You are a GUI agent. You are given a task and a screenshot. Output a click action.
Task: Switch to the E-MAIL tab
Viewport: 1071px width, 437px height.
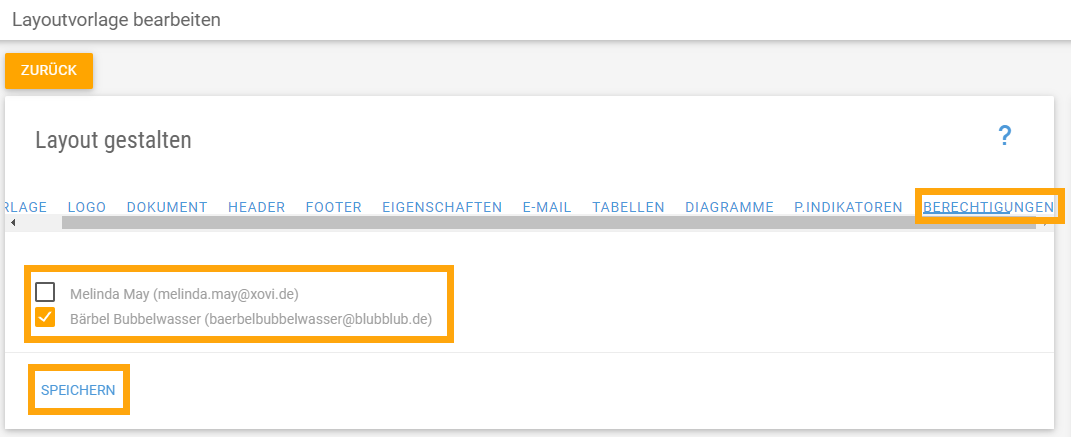tap(547, 207)
